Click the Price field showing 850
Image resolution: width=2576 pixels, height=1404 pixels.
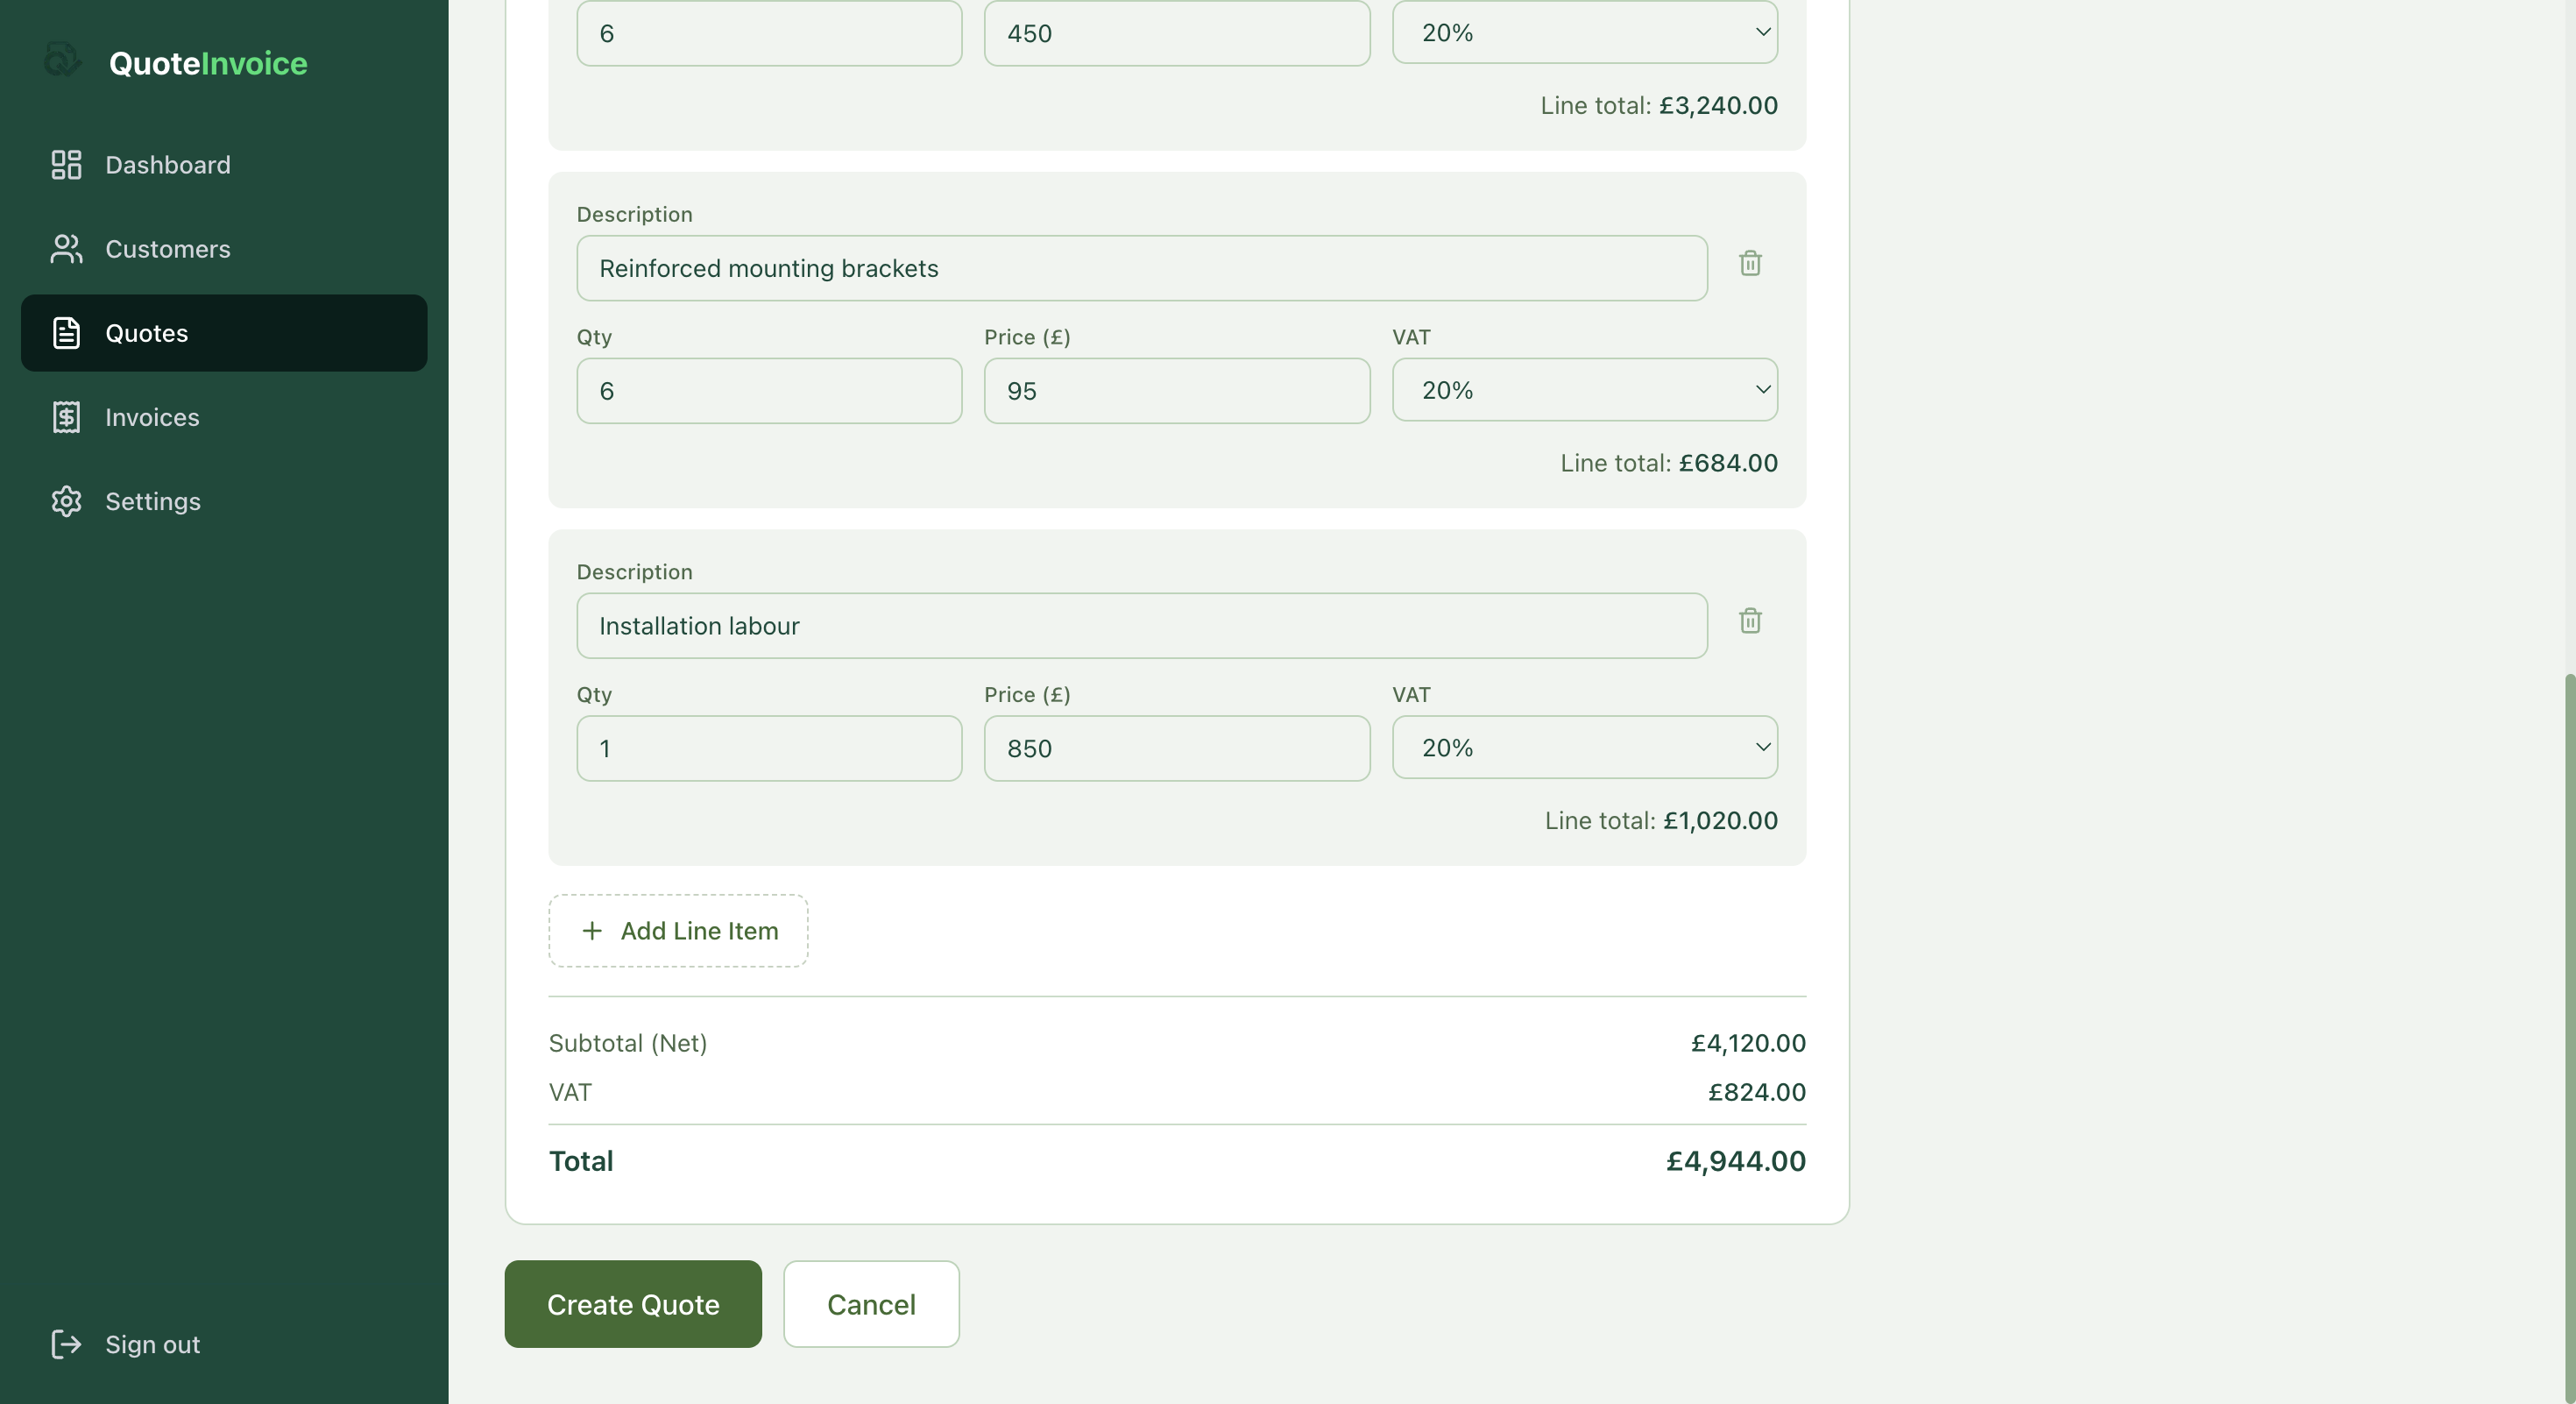(x=1176, y=748)
